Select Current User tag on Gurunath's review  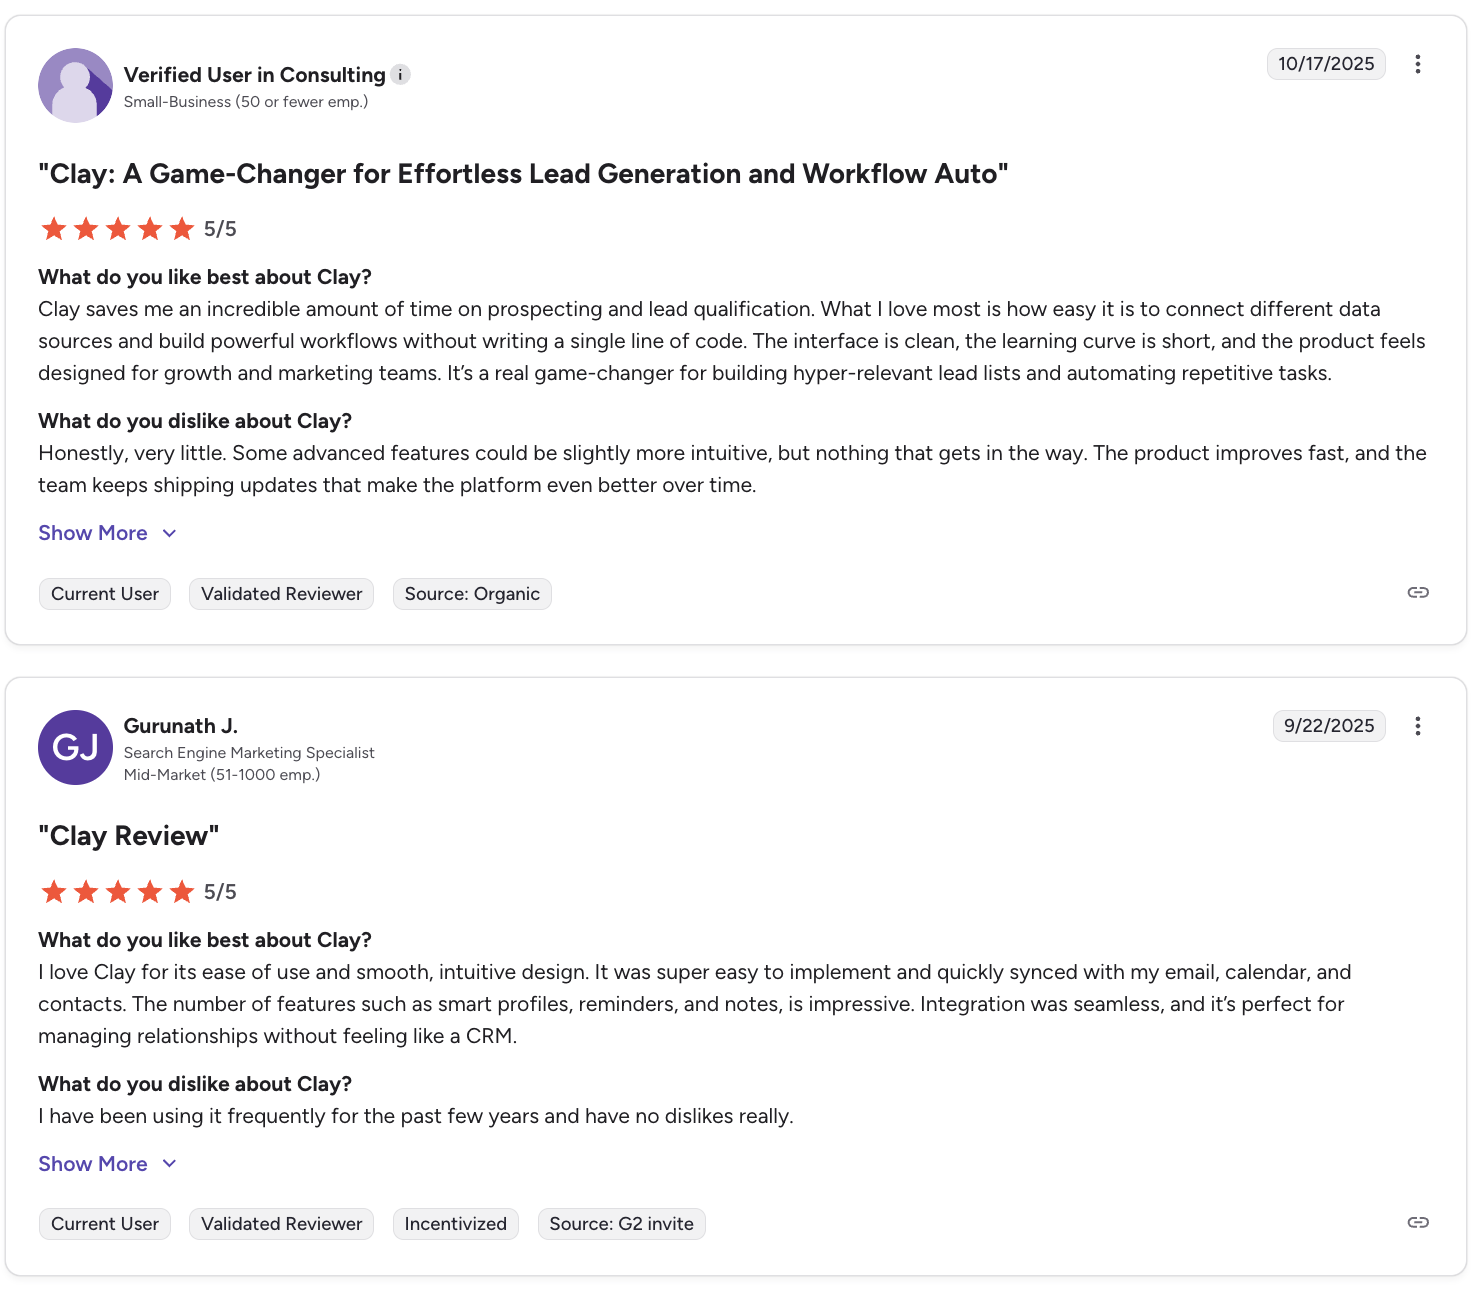tap(105, 1224)
